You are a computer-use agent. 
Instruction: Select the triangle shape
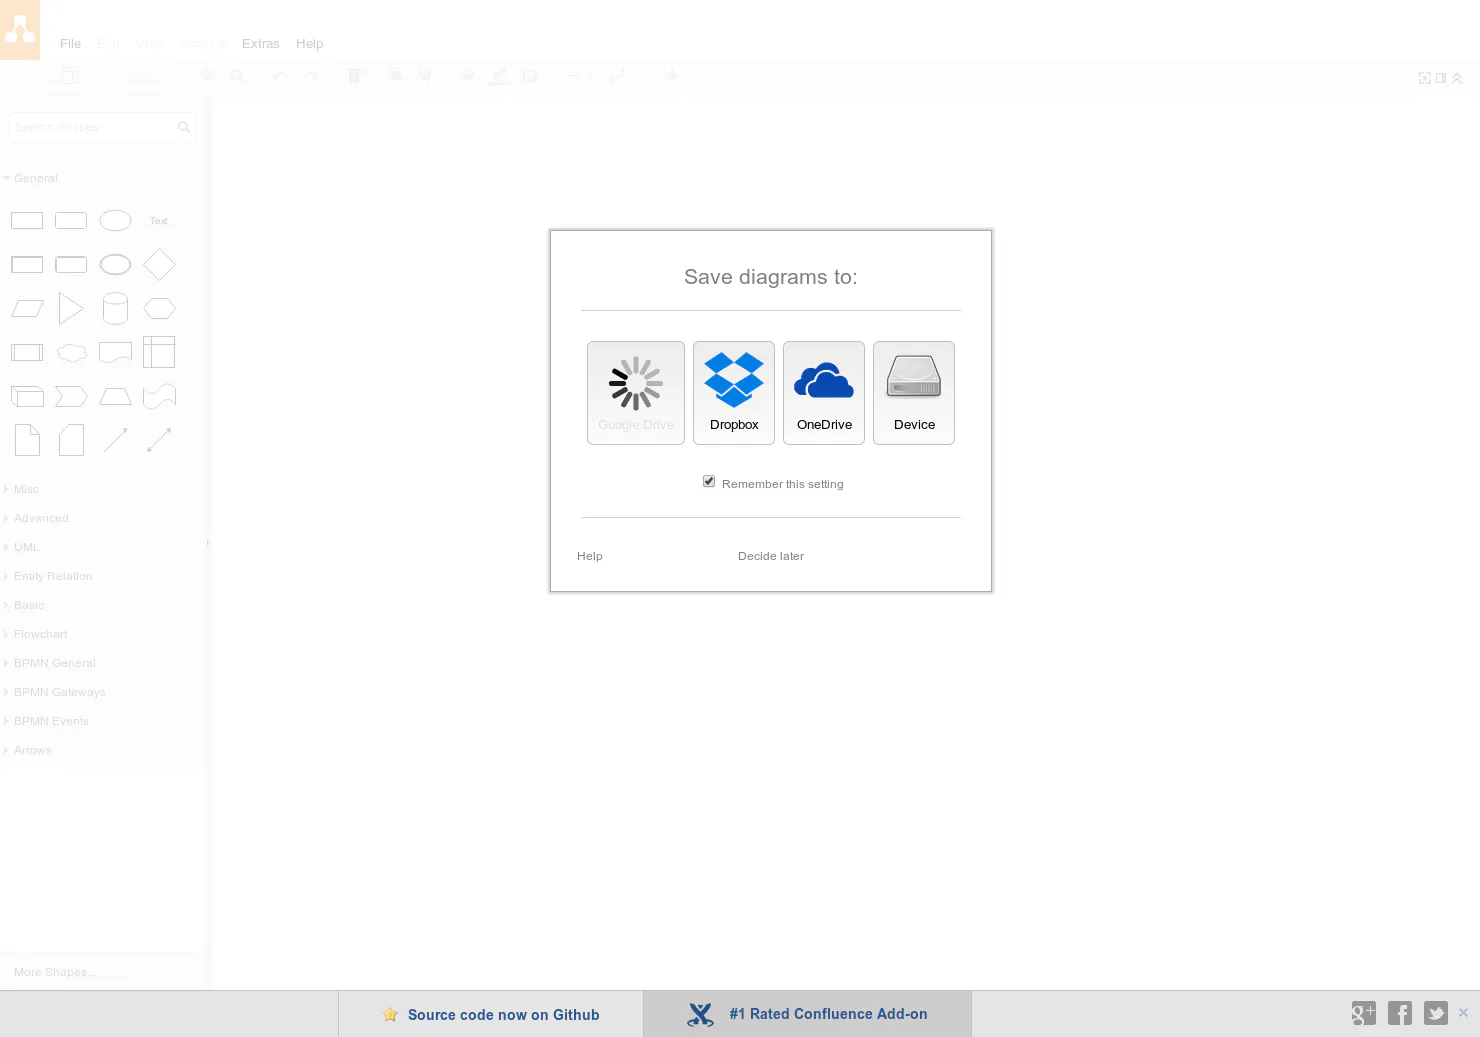[x=71, y=309]
